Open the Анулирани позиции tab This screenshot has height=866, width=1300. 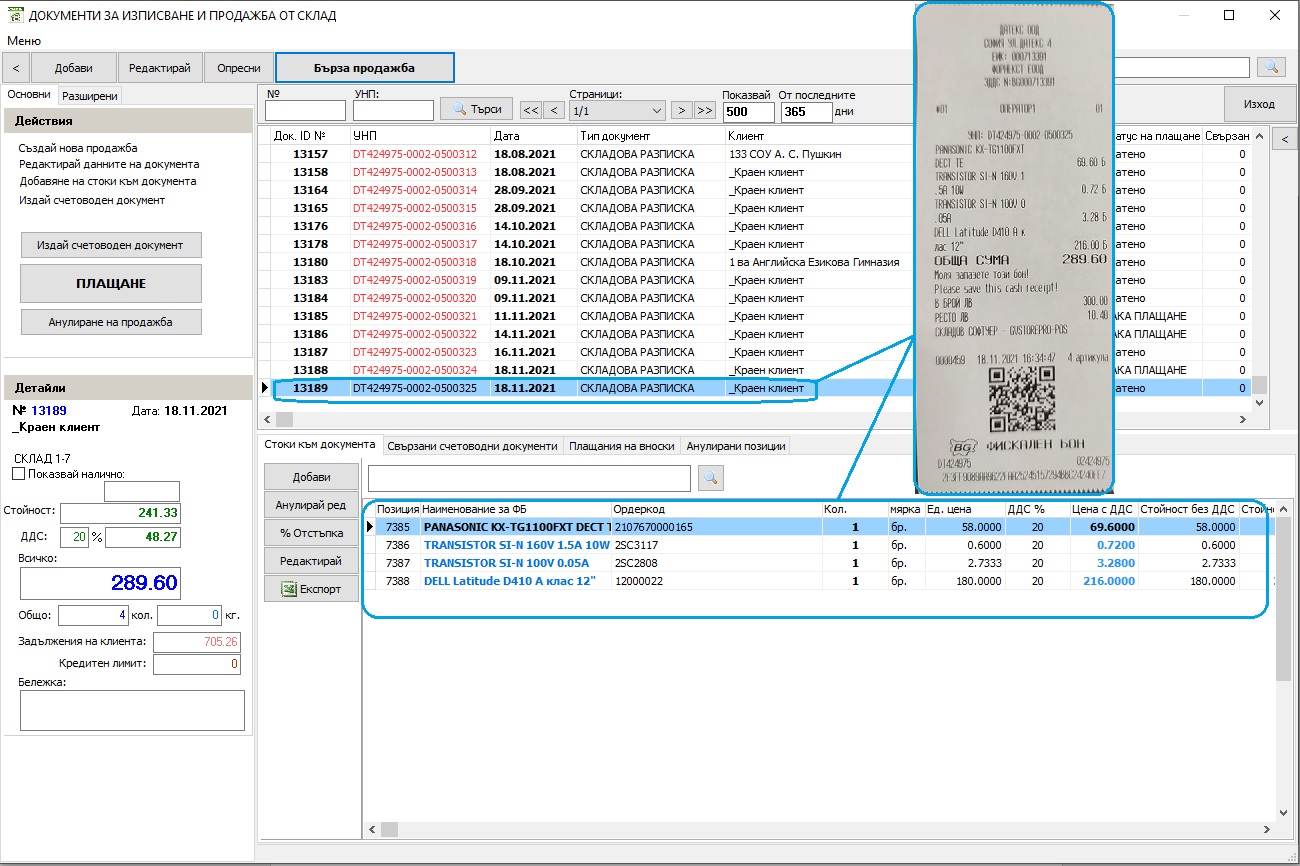point(737,446)
